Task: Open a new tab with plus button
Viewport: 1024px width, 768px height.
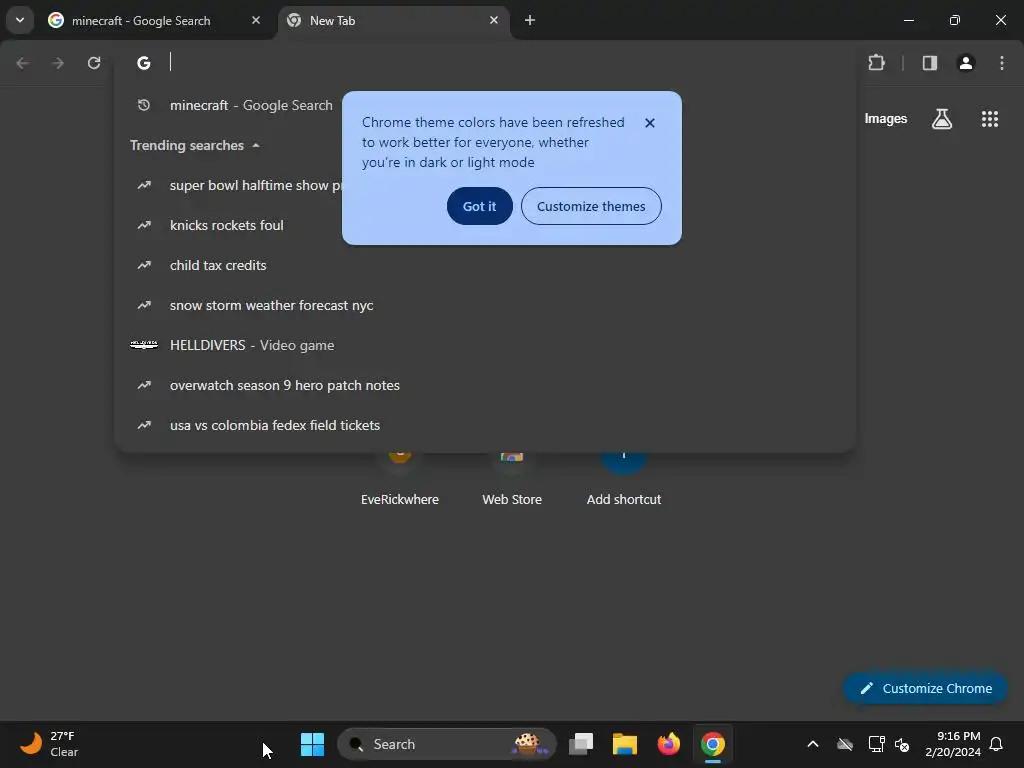Action: 530,20
